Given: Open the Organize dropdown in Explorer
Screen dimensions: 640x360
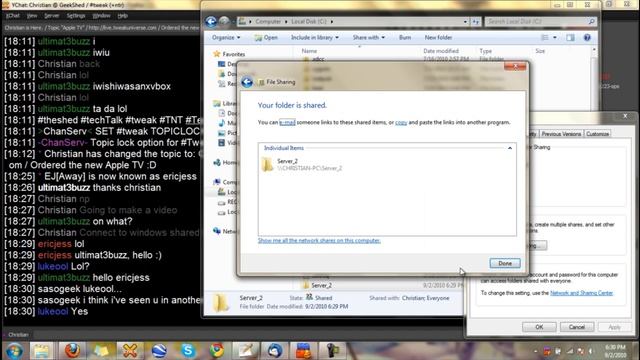Looking at the screenshot, I should tap(226, 38).
